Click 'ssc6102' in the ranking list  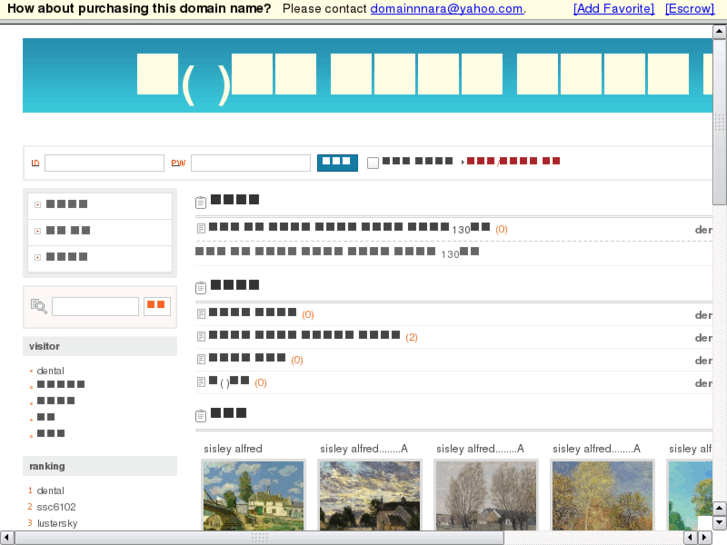point(56,507)
